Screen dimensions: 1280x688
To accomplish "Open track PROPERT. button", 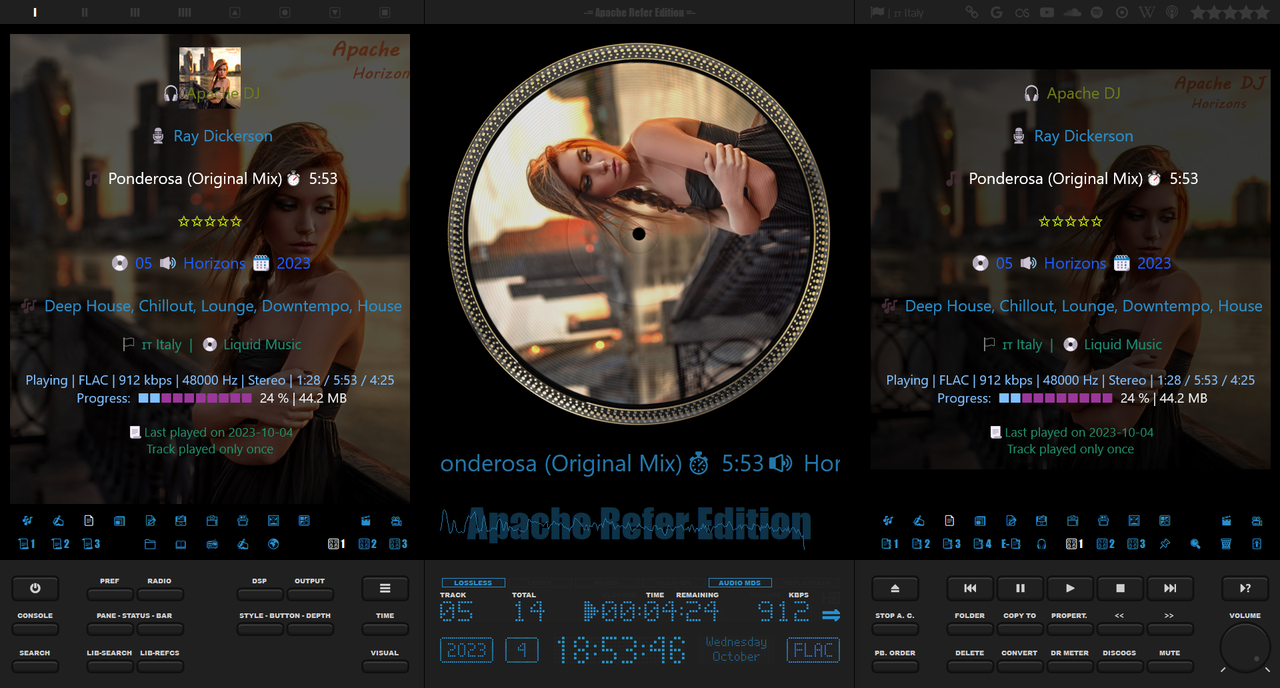I will point(1070,629).
